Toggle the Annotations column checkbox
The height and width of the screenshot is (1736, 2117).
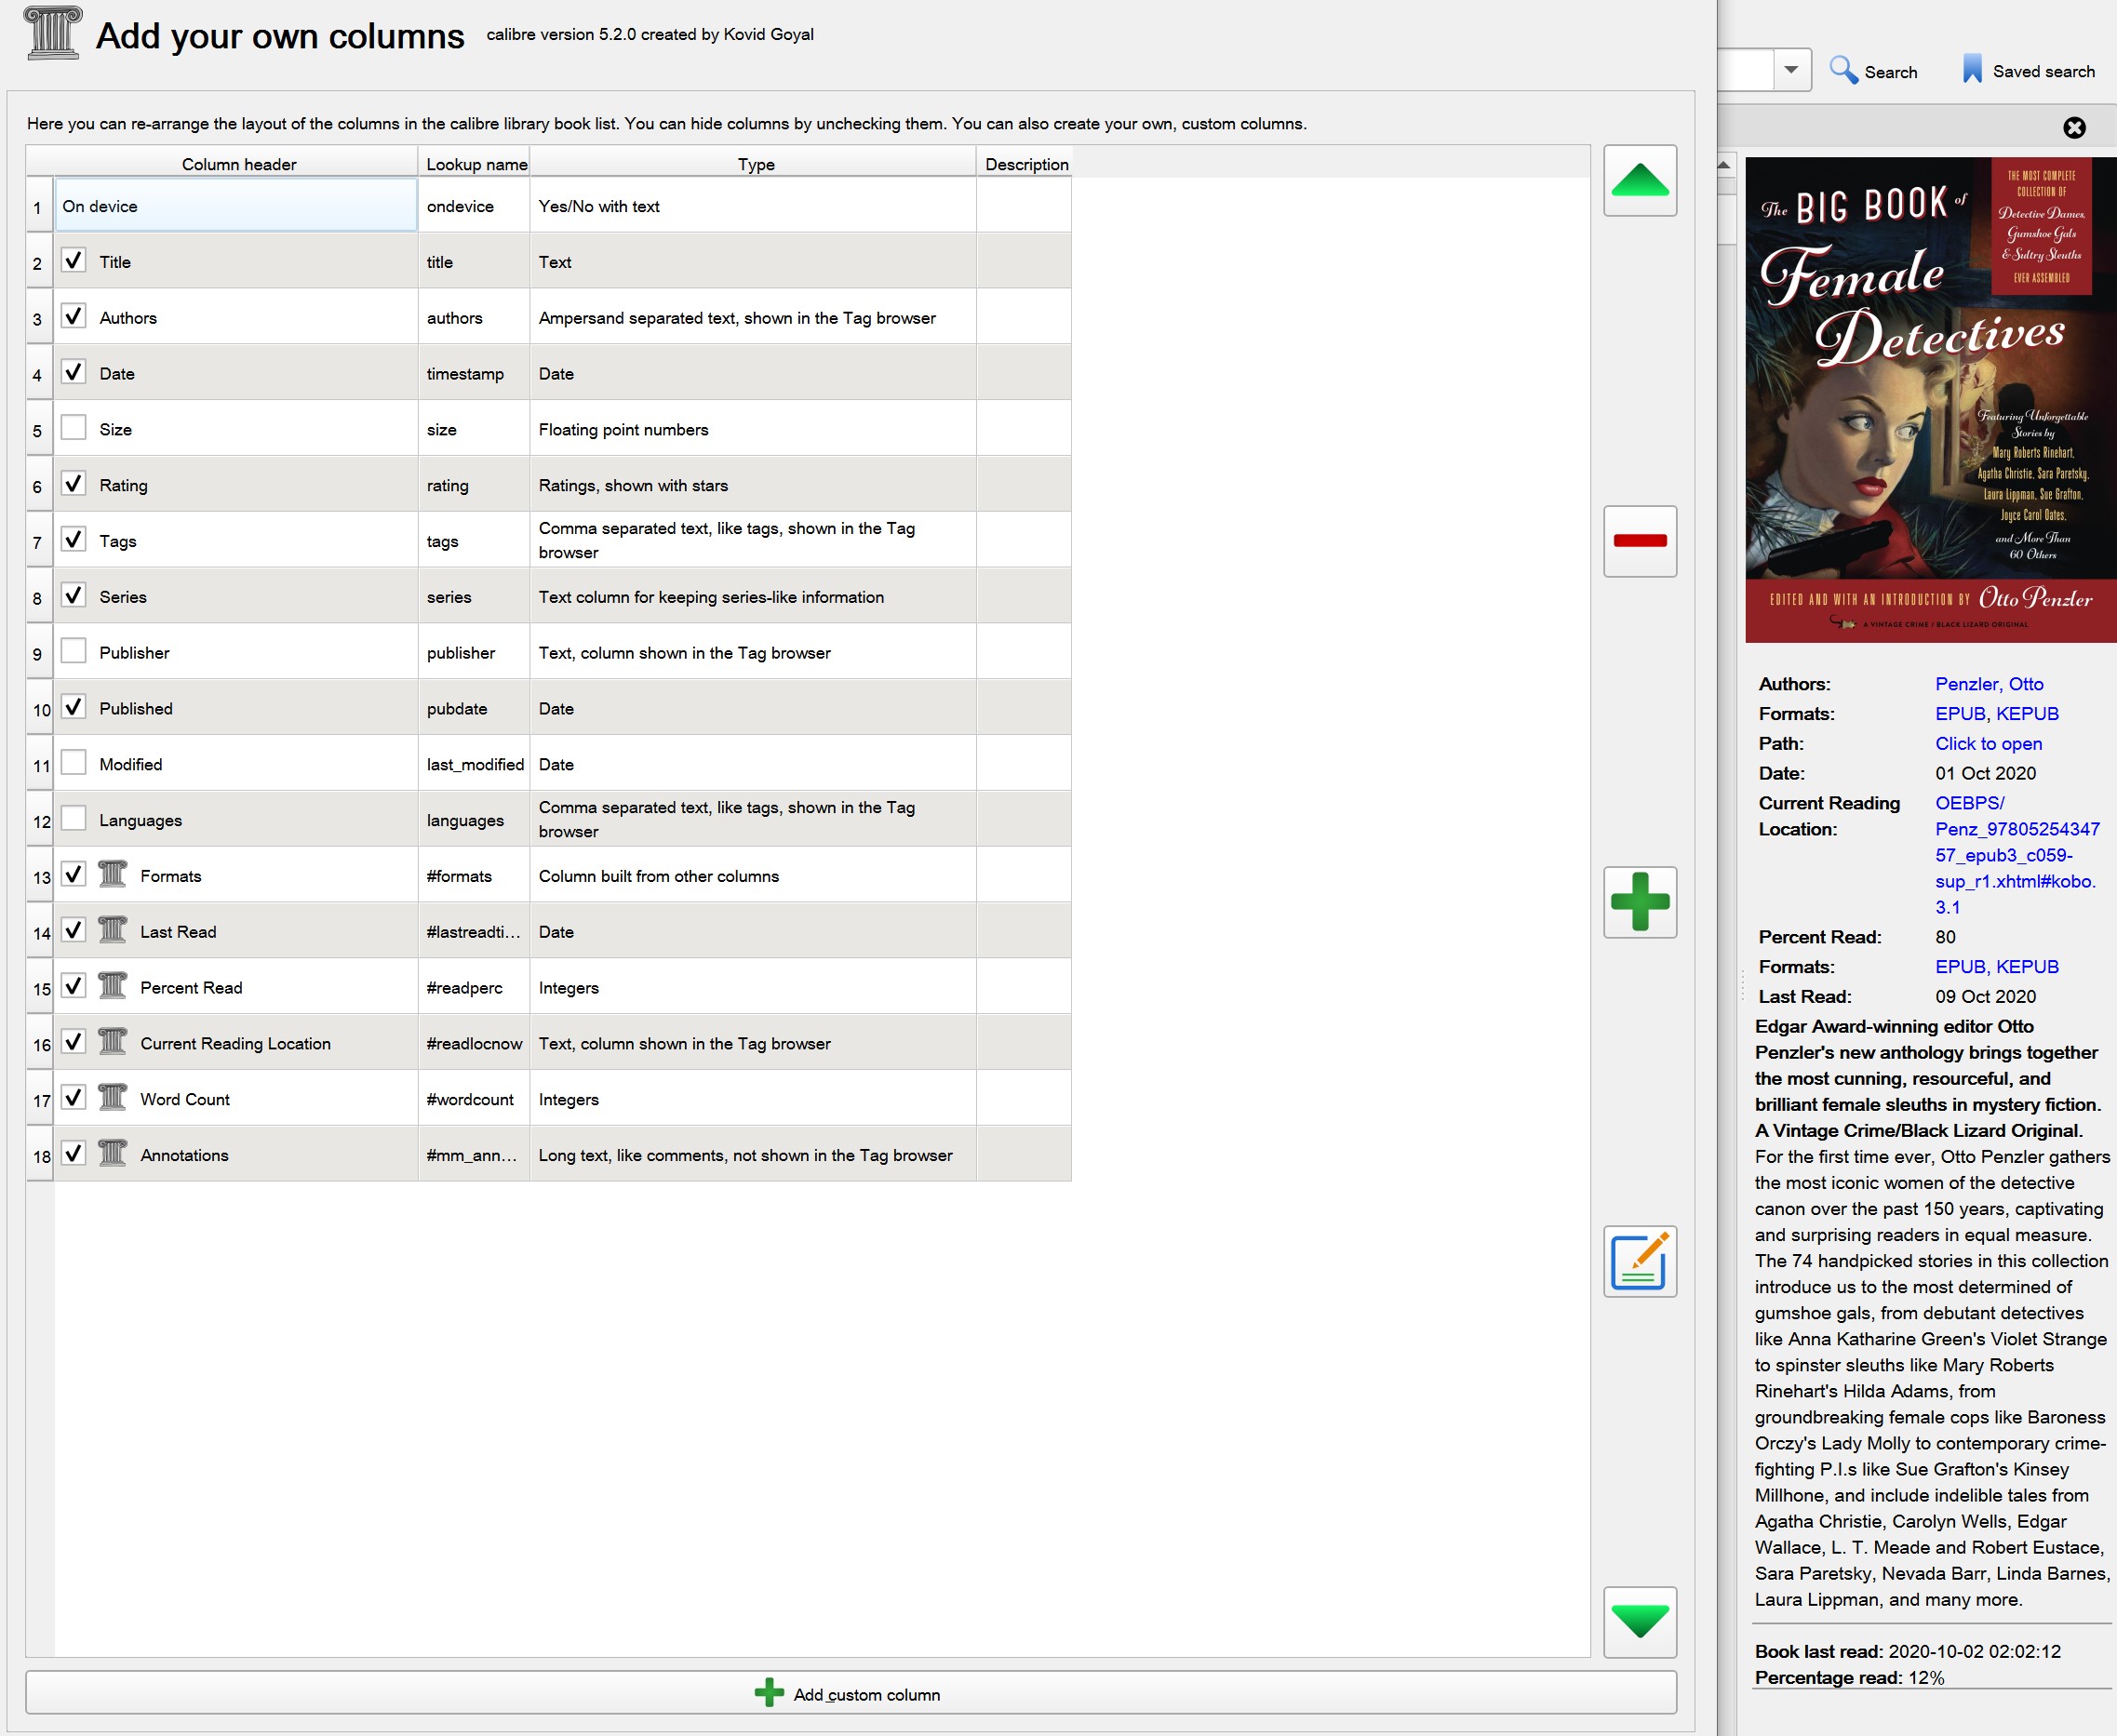pyautogui.click(x=73, y=1154)
